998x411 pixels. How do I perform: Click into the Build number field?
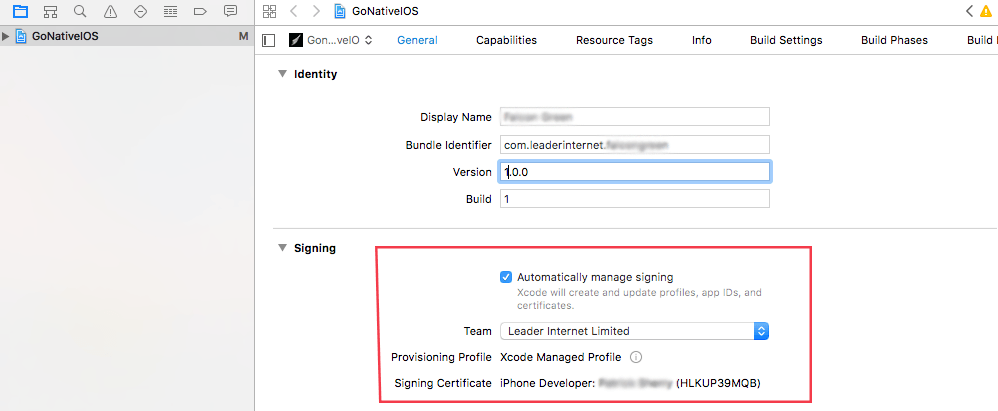click(635, 199)
